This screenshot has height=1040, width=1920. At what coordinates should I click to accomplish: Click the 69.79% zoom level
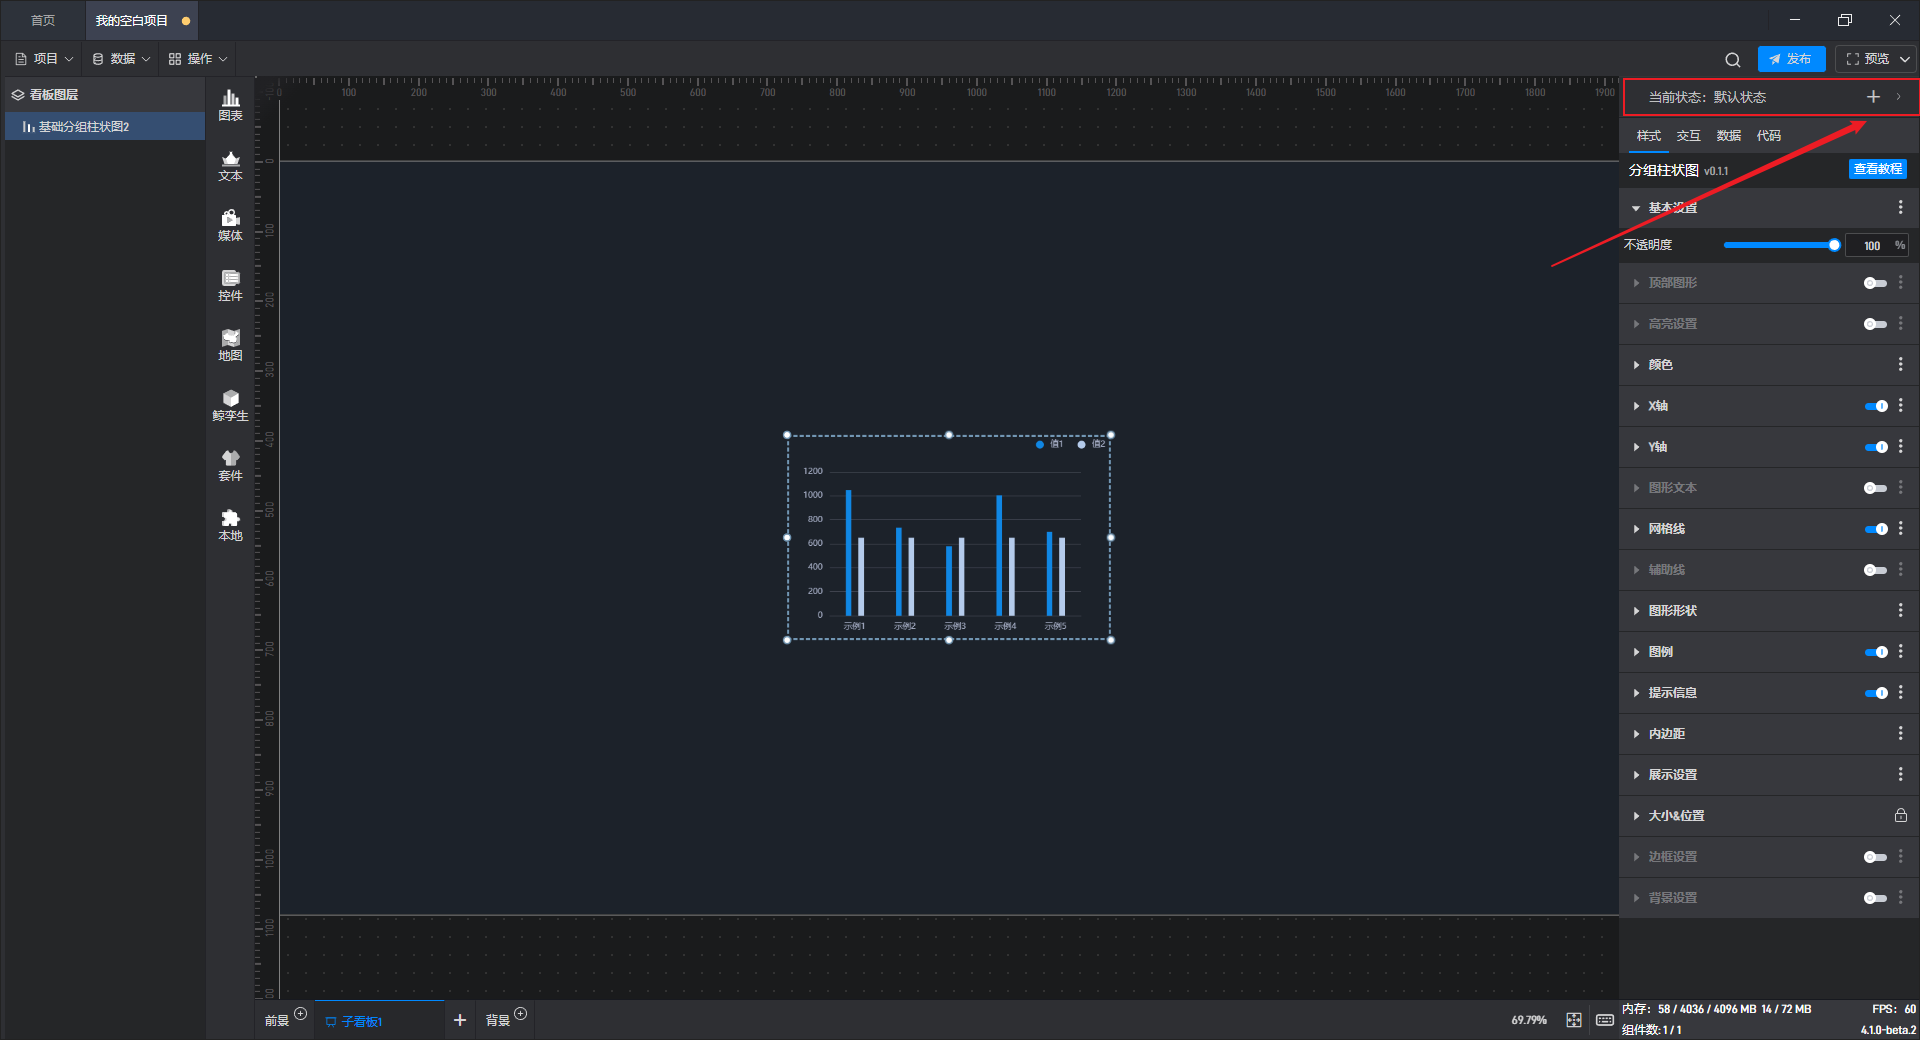point(1529,1020)
